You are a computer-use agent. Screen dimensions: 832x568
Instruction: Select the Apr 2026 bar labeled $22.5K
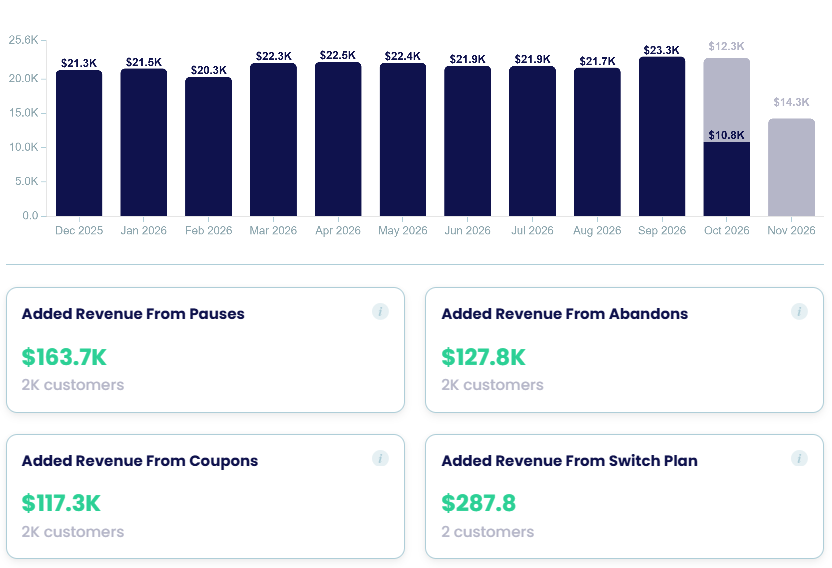coord(338,139)
